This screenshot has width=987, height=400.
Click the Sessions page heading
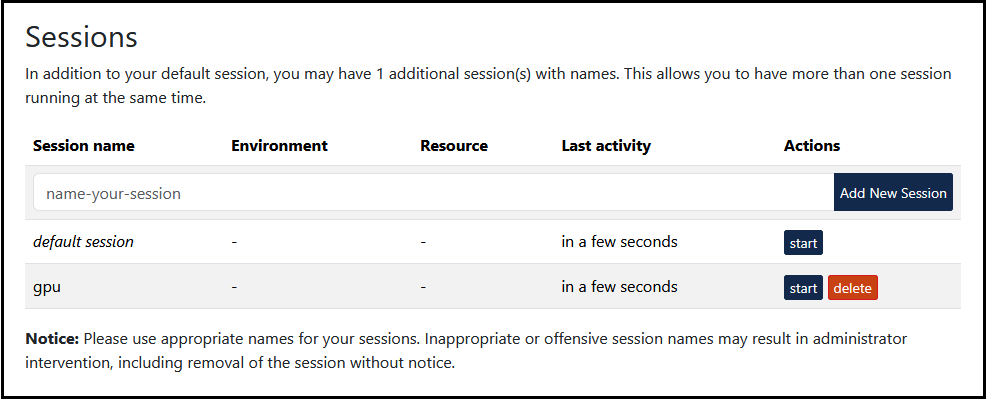click(x=81, y=37)
